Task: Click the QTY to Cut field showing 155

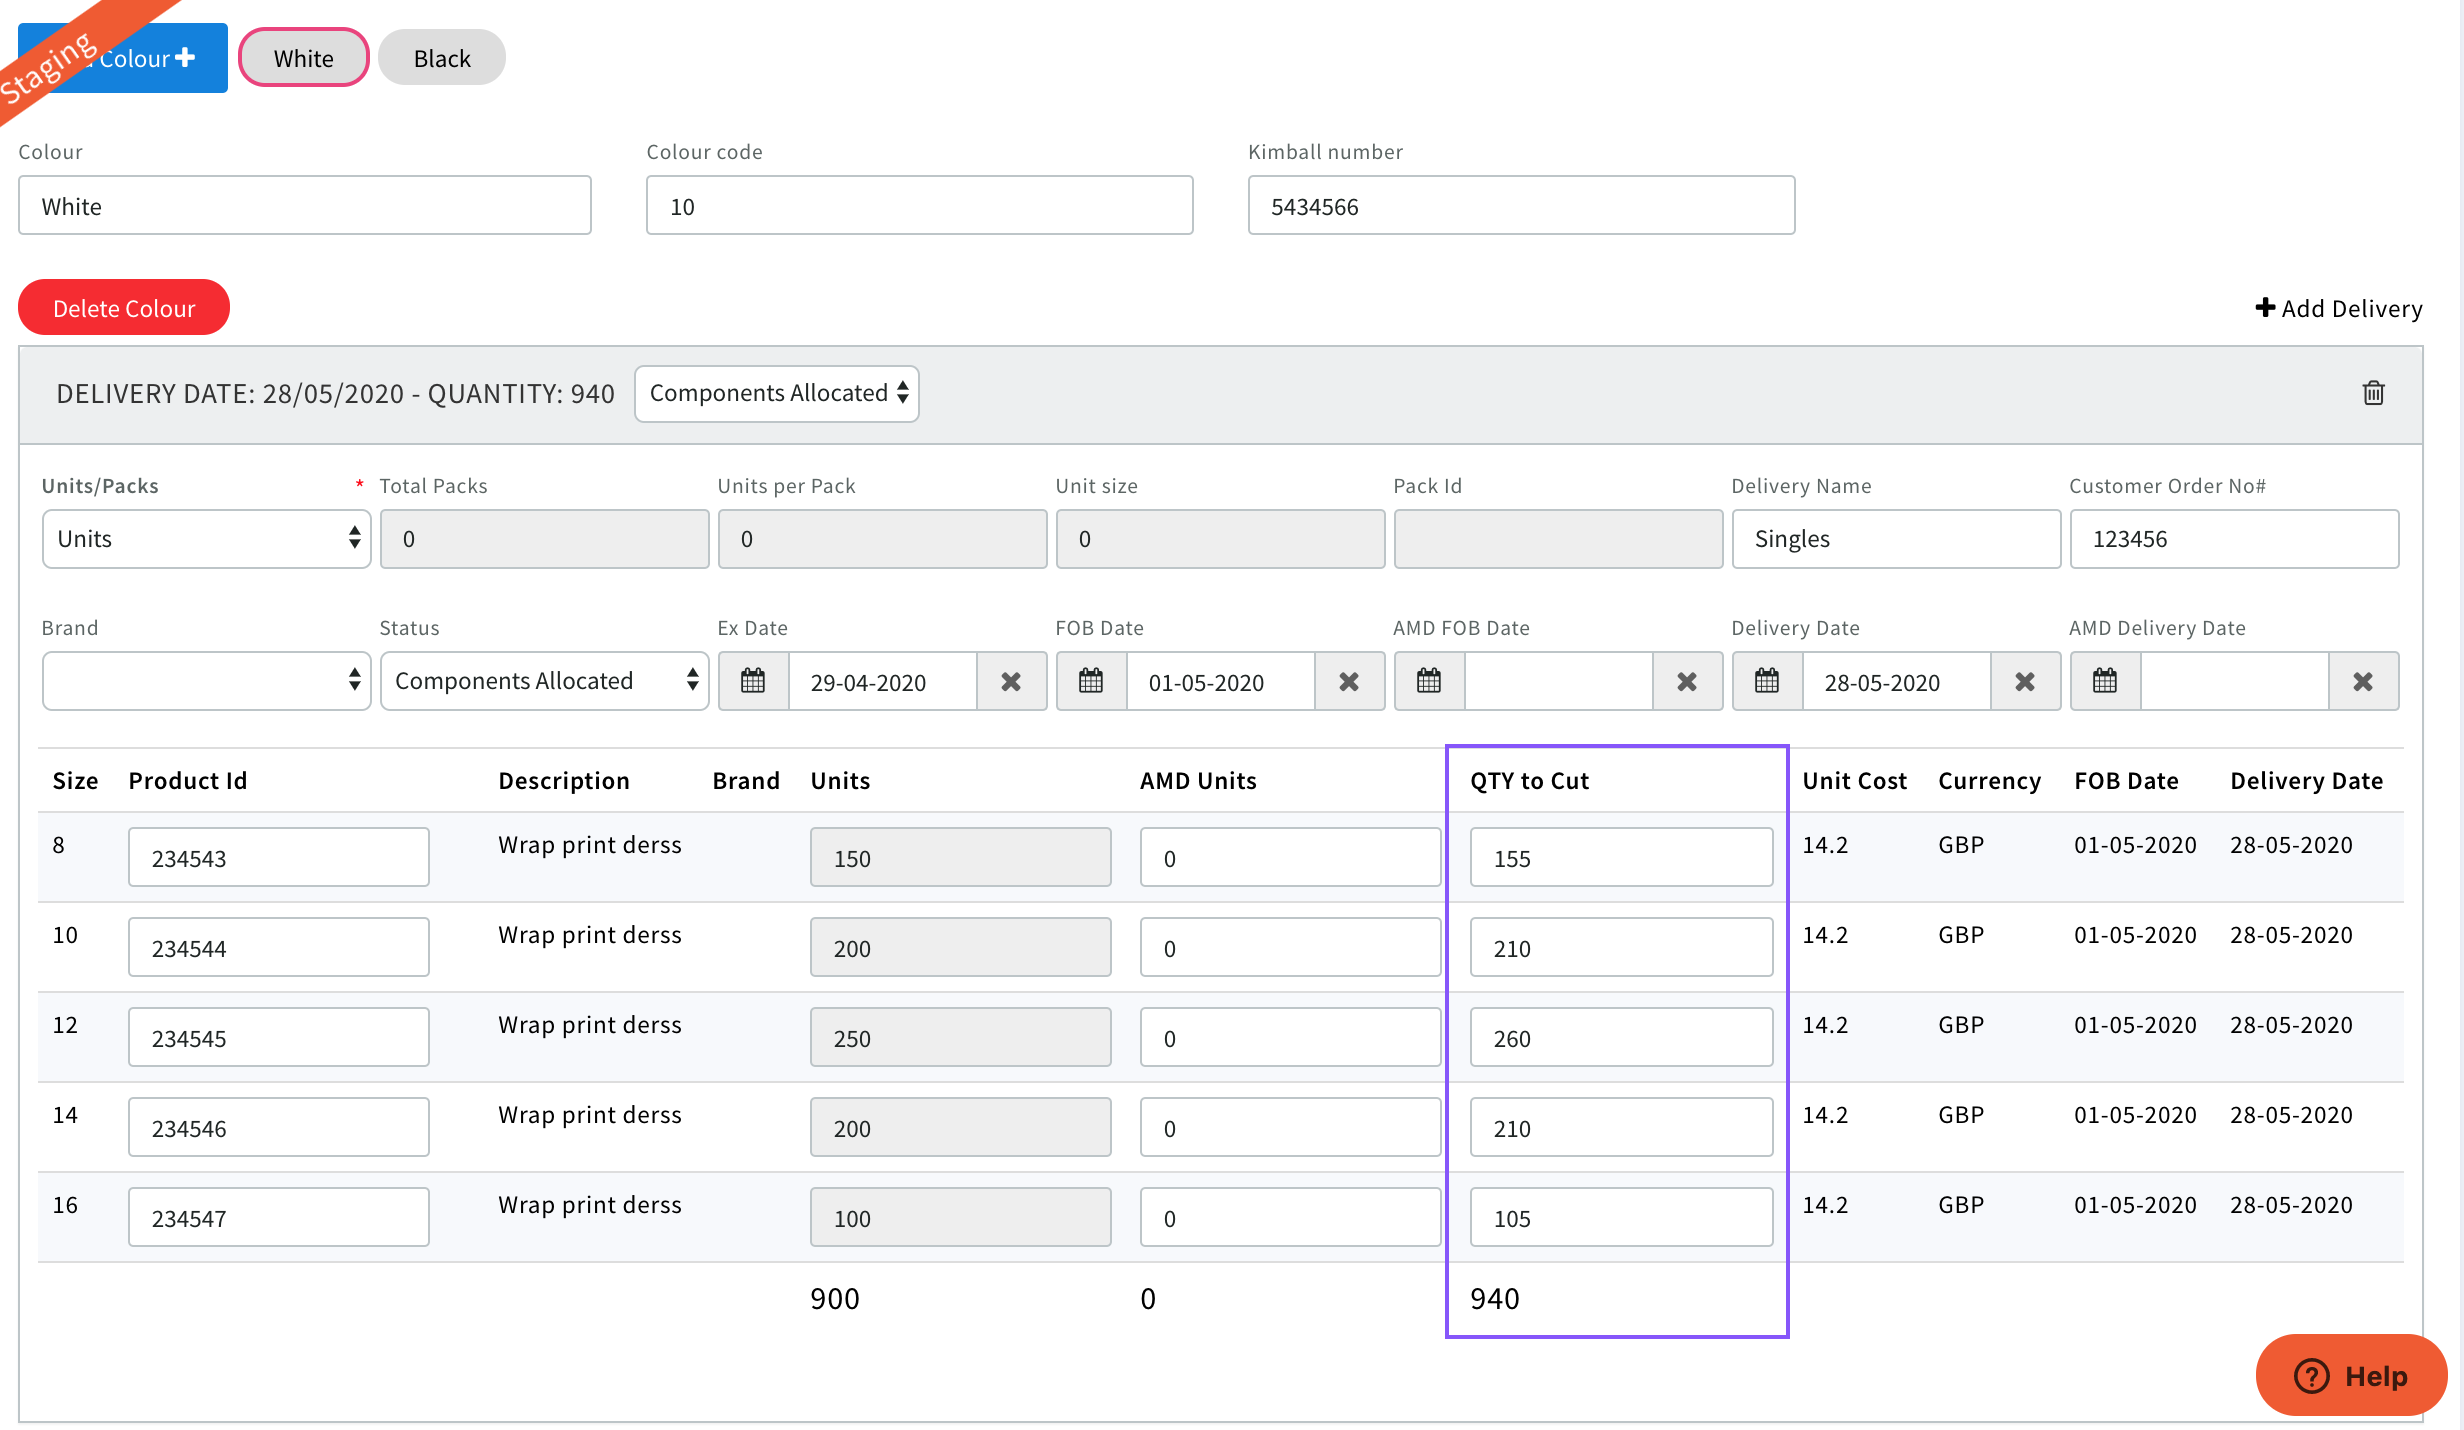Action: point(1620,857)
